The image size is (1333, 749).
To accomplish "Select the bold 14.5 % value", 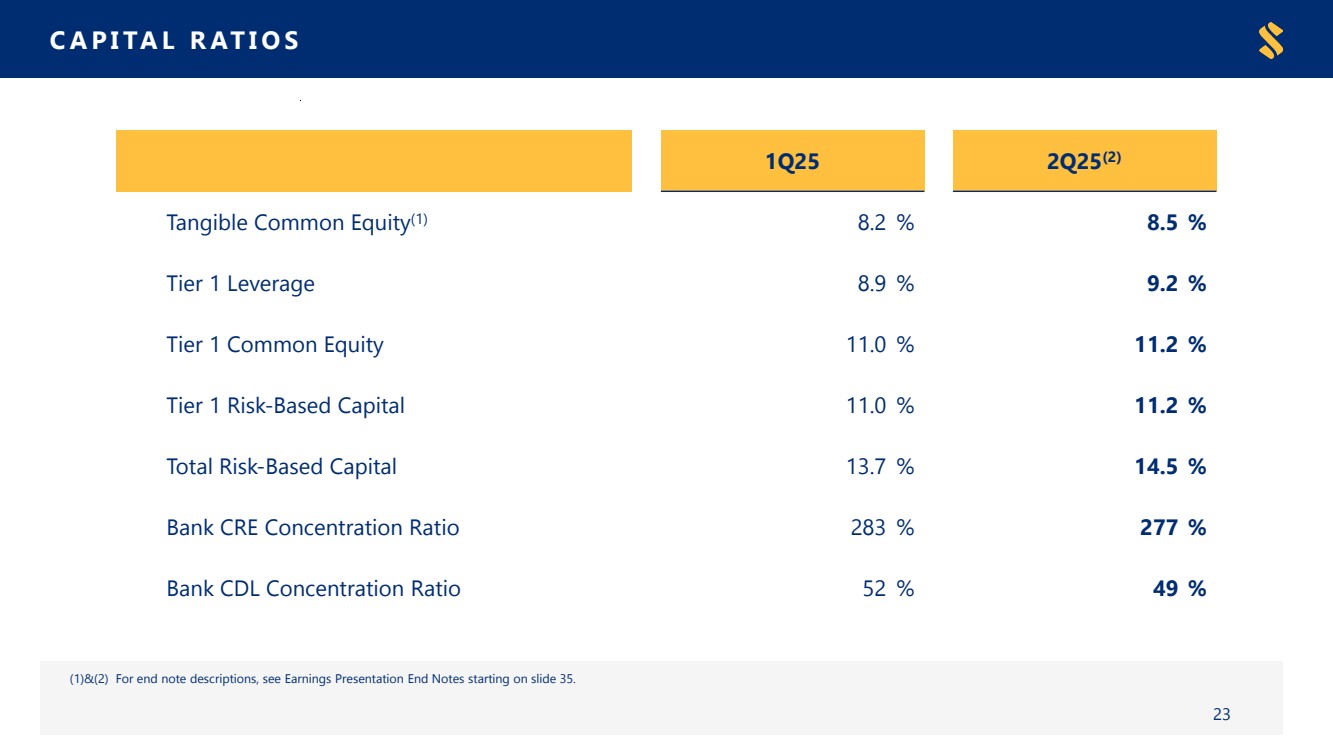I will coord(1172,467).
